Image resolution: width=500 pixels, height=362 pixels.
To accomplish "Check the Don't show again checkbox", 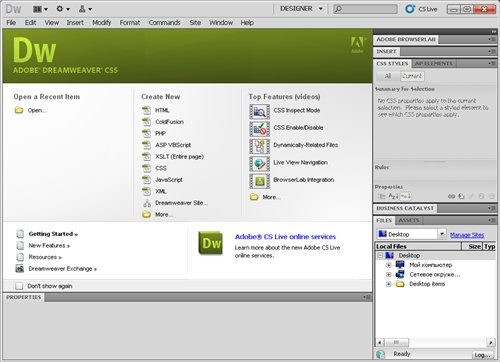I will click(19, 286).
